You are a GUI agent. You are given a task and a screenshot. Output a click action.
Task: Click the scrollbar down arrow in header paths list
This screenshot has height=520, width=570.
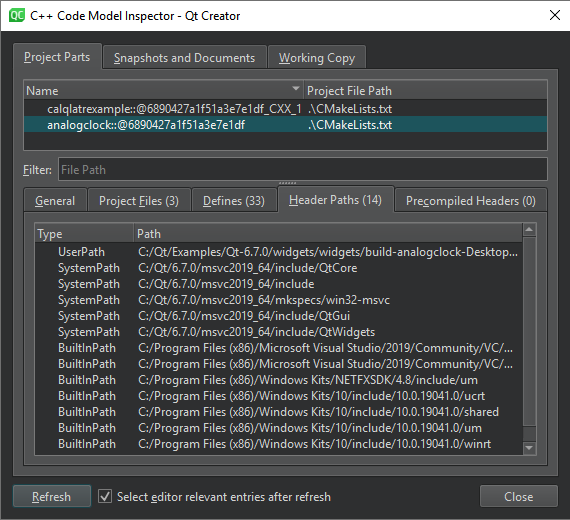tap(529, 448)
